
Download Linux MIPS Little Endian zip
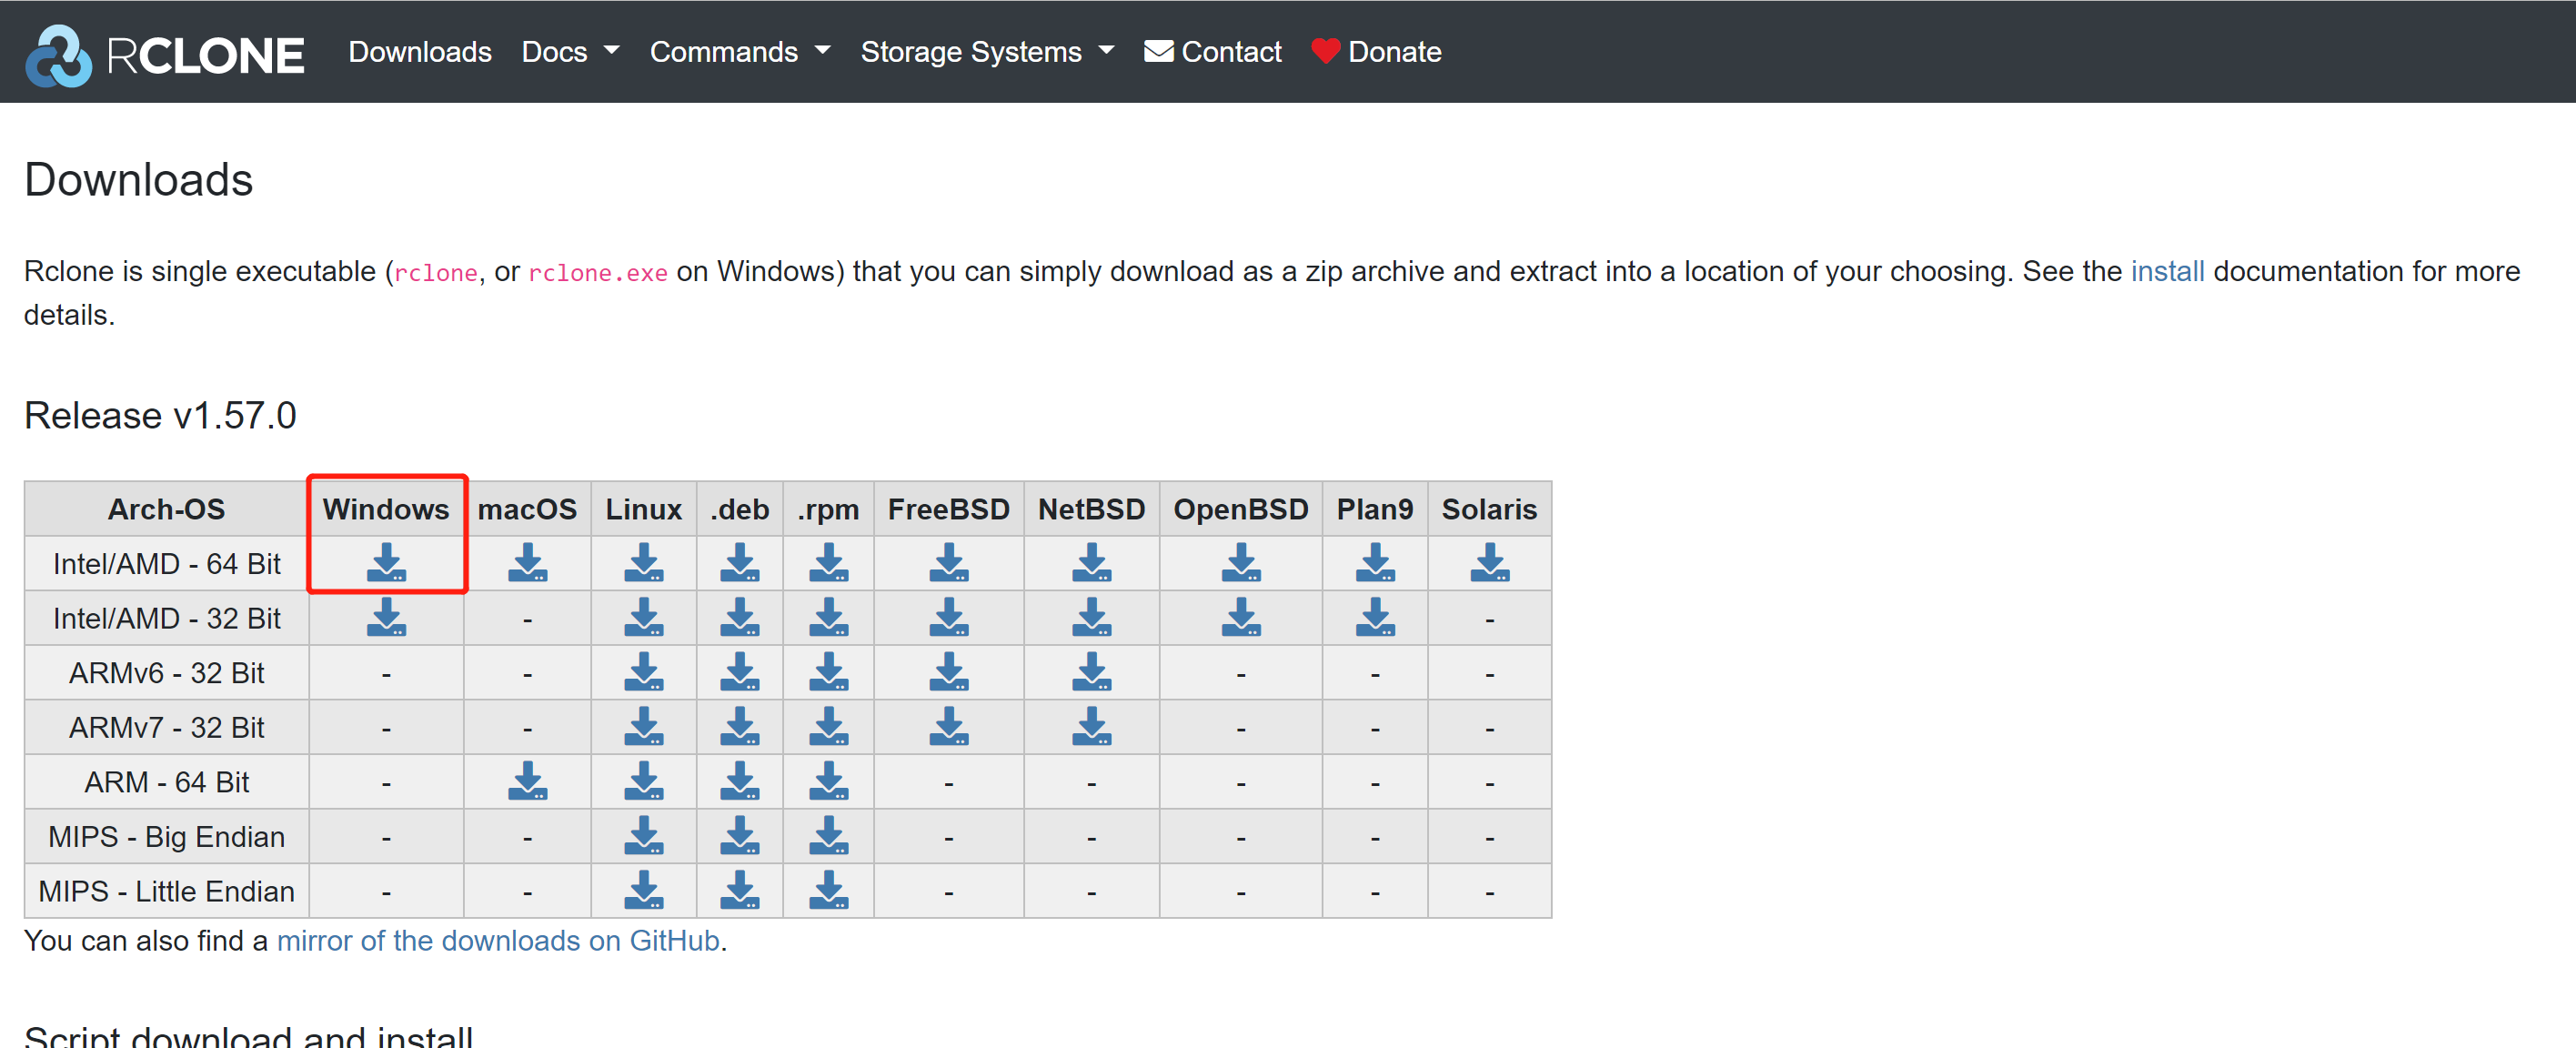(x=643, y=890)
